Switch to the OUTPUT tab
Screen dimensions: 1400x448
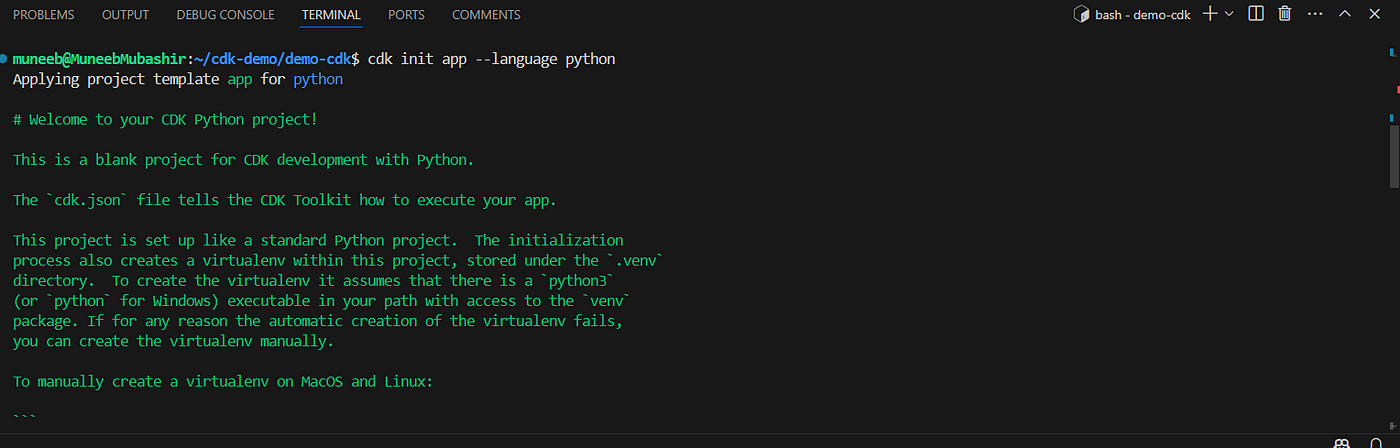(x=126, y=15)
